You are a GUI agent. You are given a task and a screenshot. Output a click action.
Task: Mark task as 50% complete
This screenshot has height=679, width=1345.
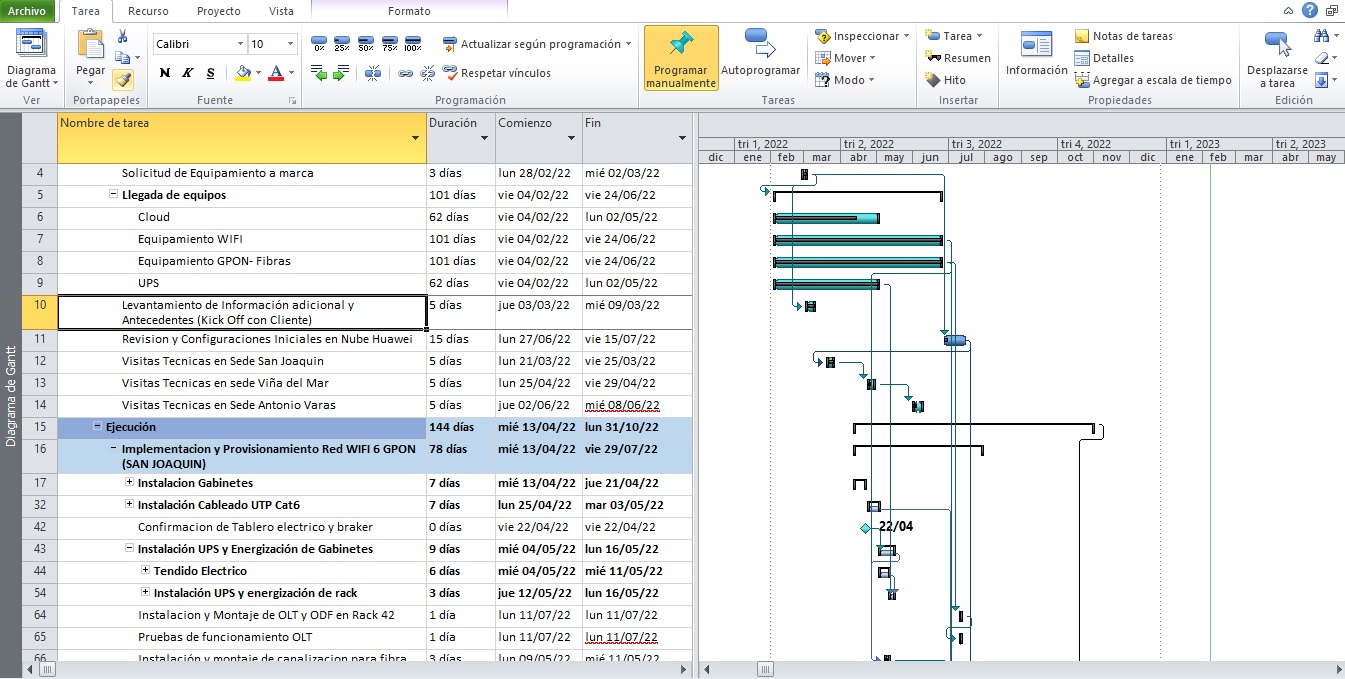coord(366,45)
